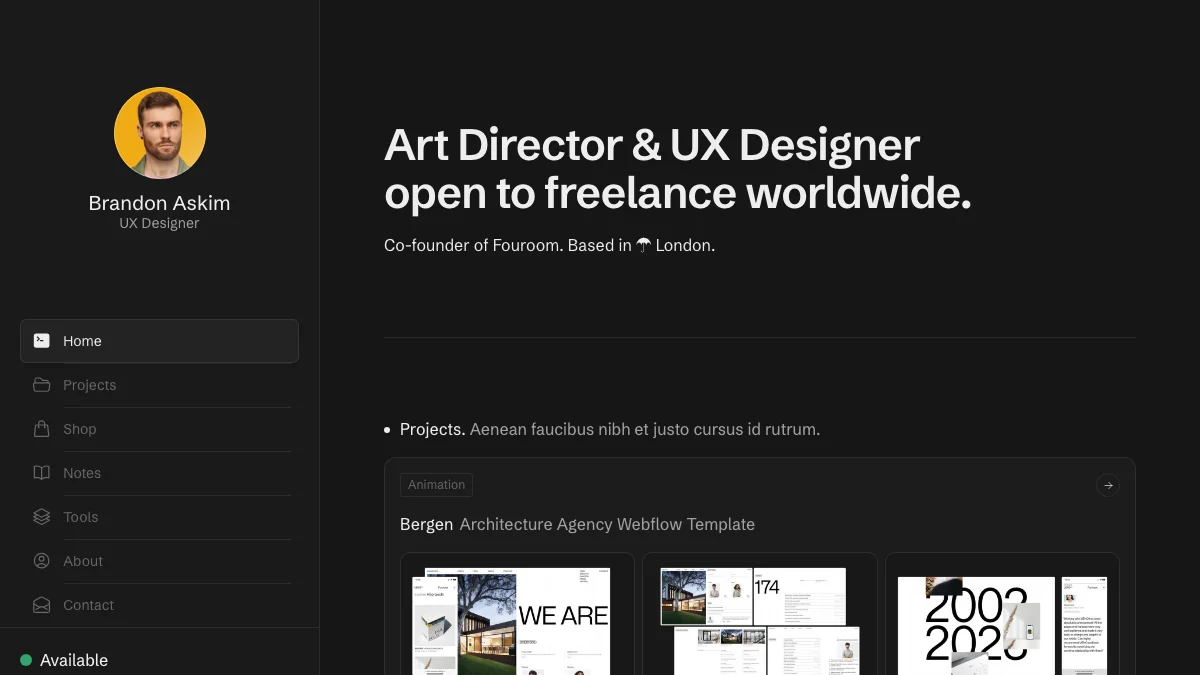Open the 'WE ARE' Bergen preview thumbnail
Image resolution: width=1200 pixels, height=675 pixels.
(x=517, y=614)
